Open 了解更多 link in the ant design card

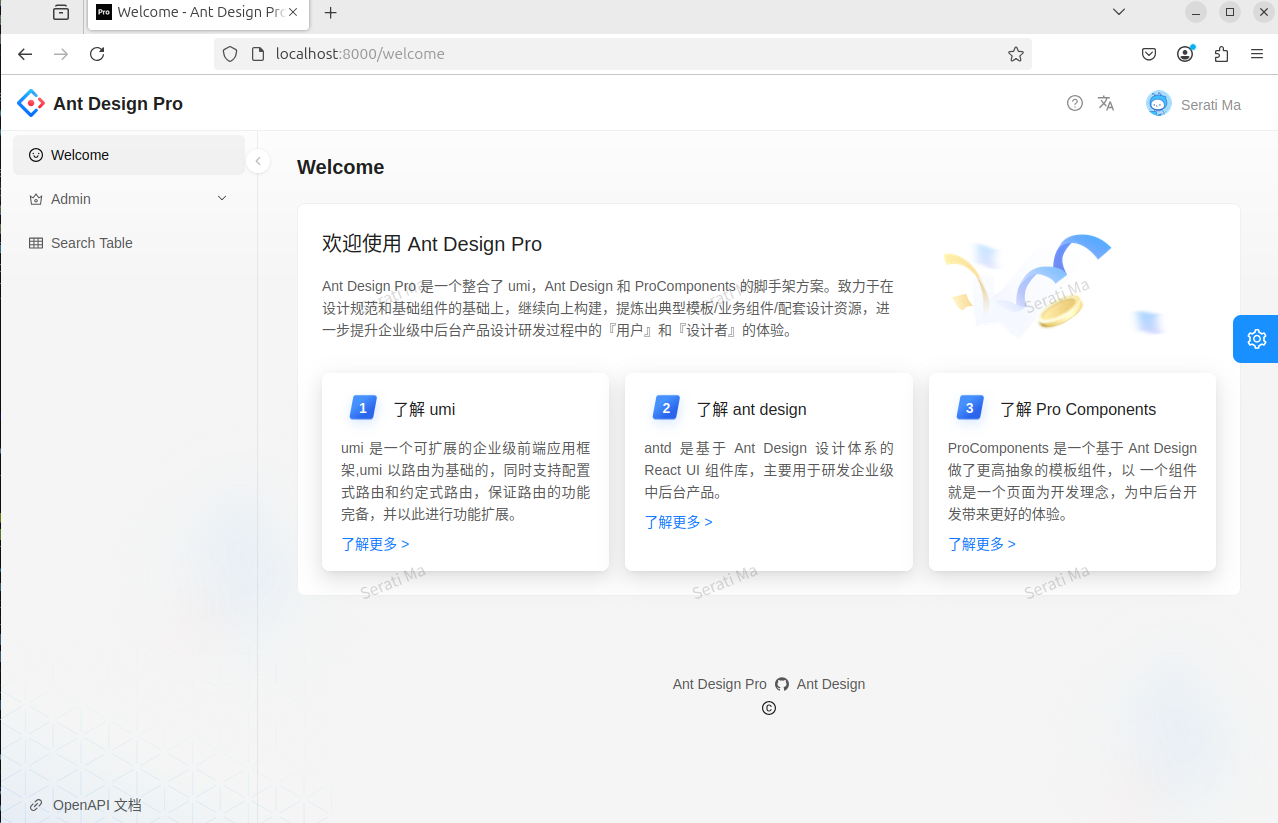click(x=678, y=522)
